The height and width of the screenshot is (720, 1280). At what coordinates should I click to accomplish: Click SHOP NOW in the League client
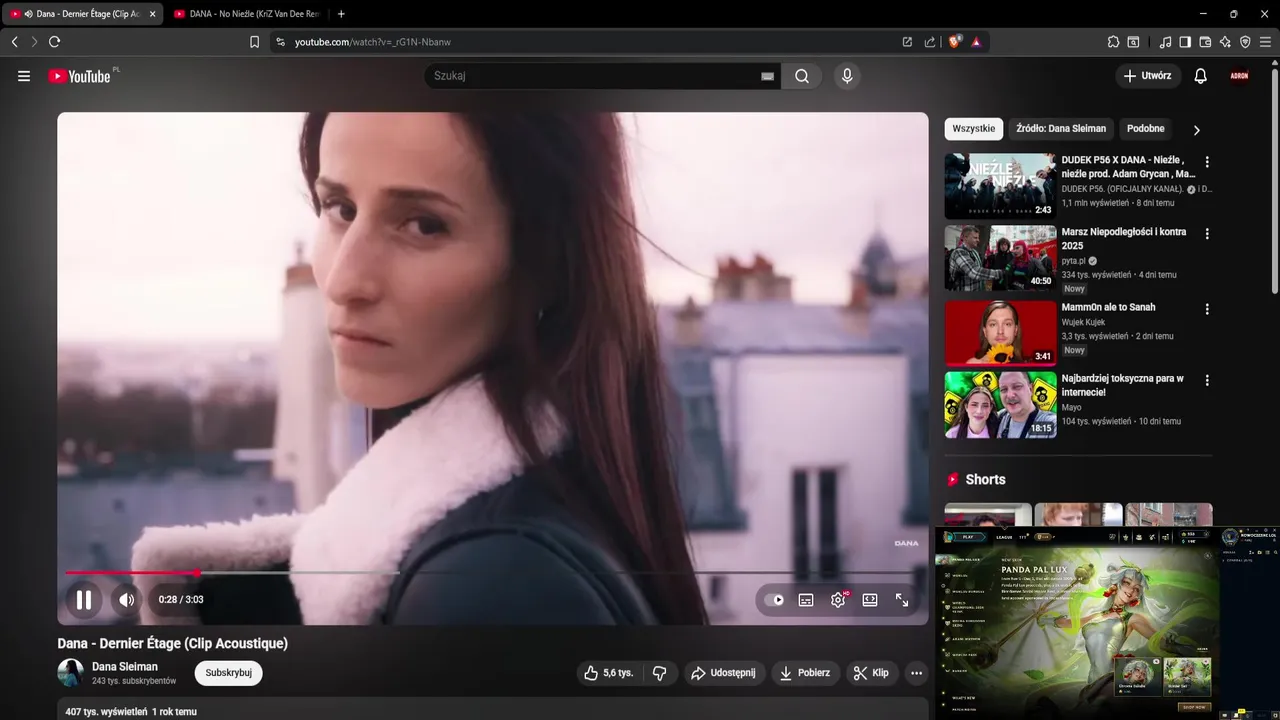(x=1194, y=707)
